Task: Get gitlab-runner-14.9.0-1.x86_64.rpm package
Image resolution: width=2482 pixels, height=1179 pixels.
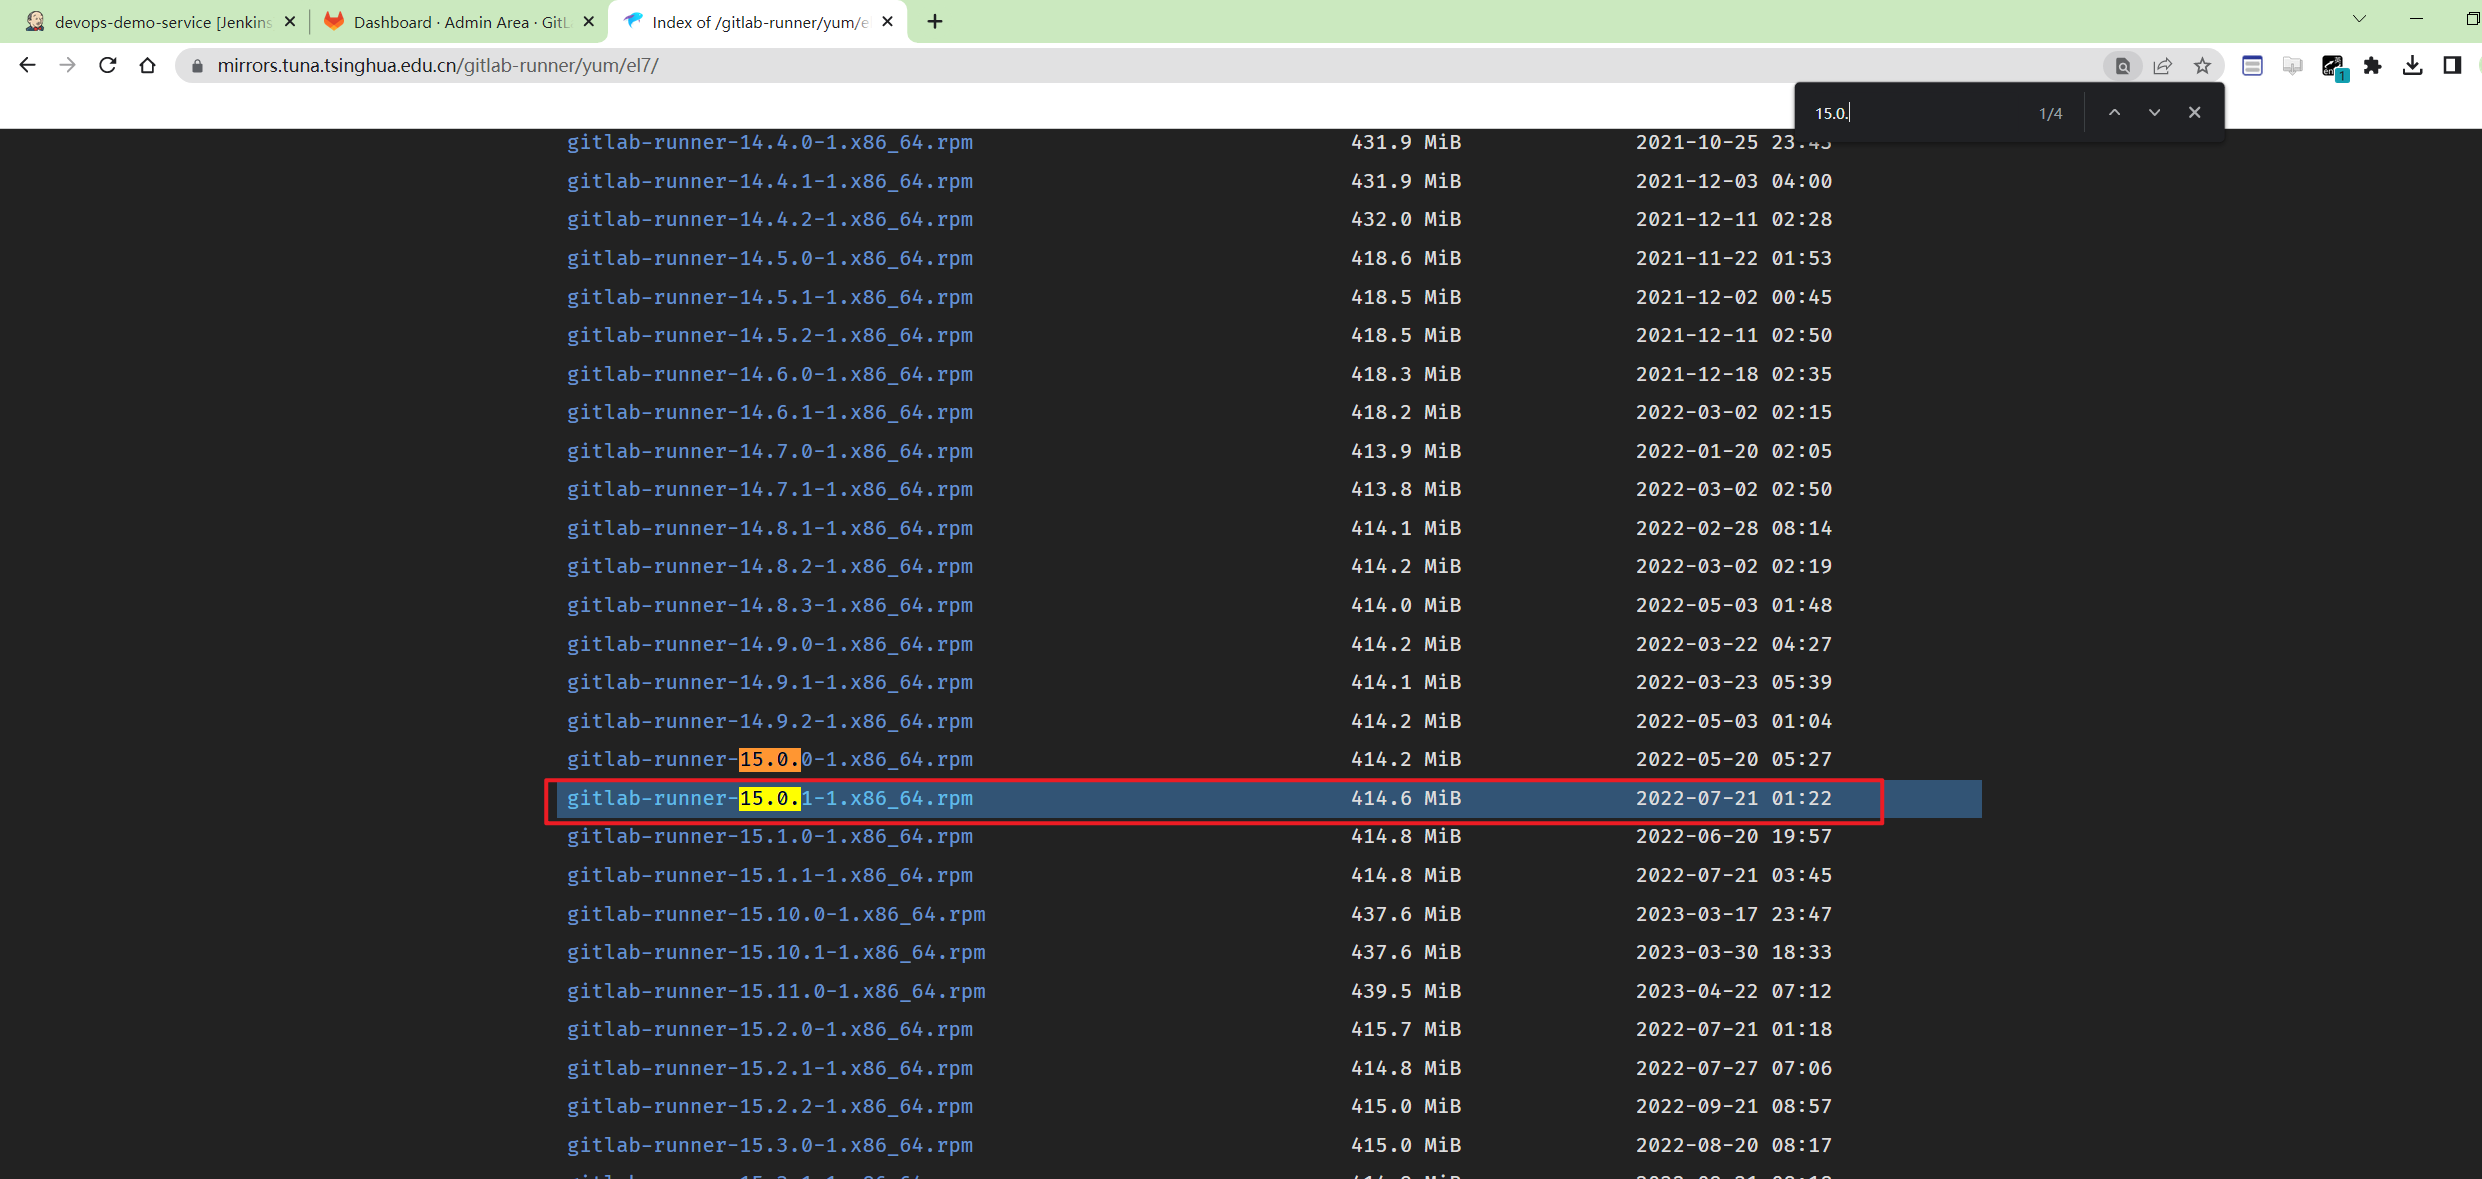Action: (x=770, y=644)
